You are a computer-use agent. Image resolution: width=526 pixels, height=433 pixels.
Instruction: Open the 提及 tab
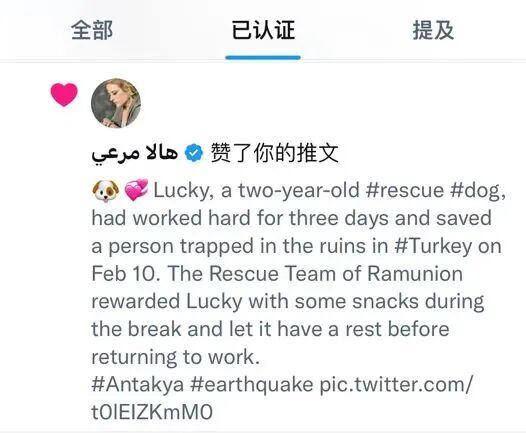[x=433, y=30]
